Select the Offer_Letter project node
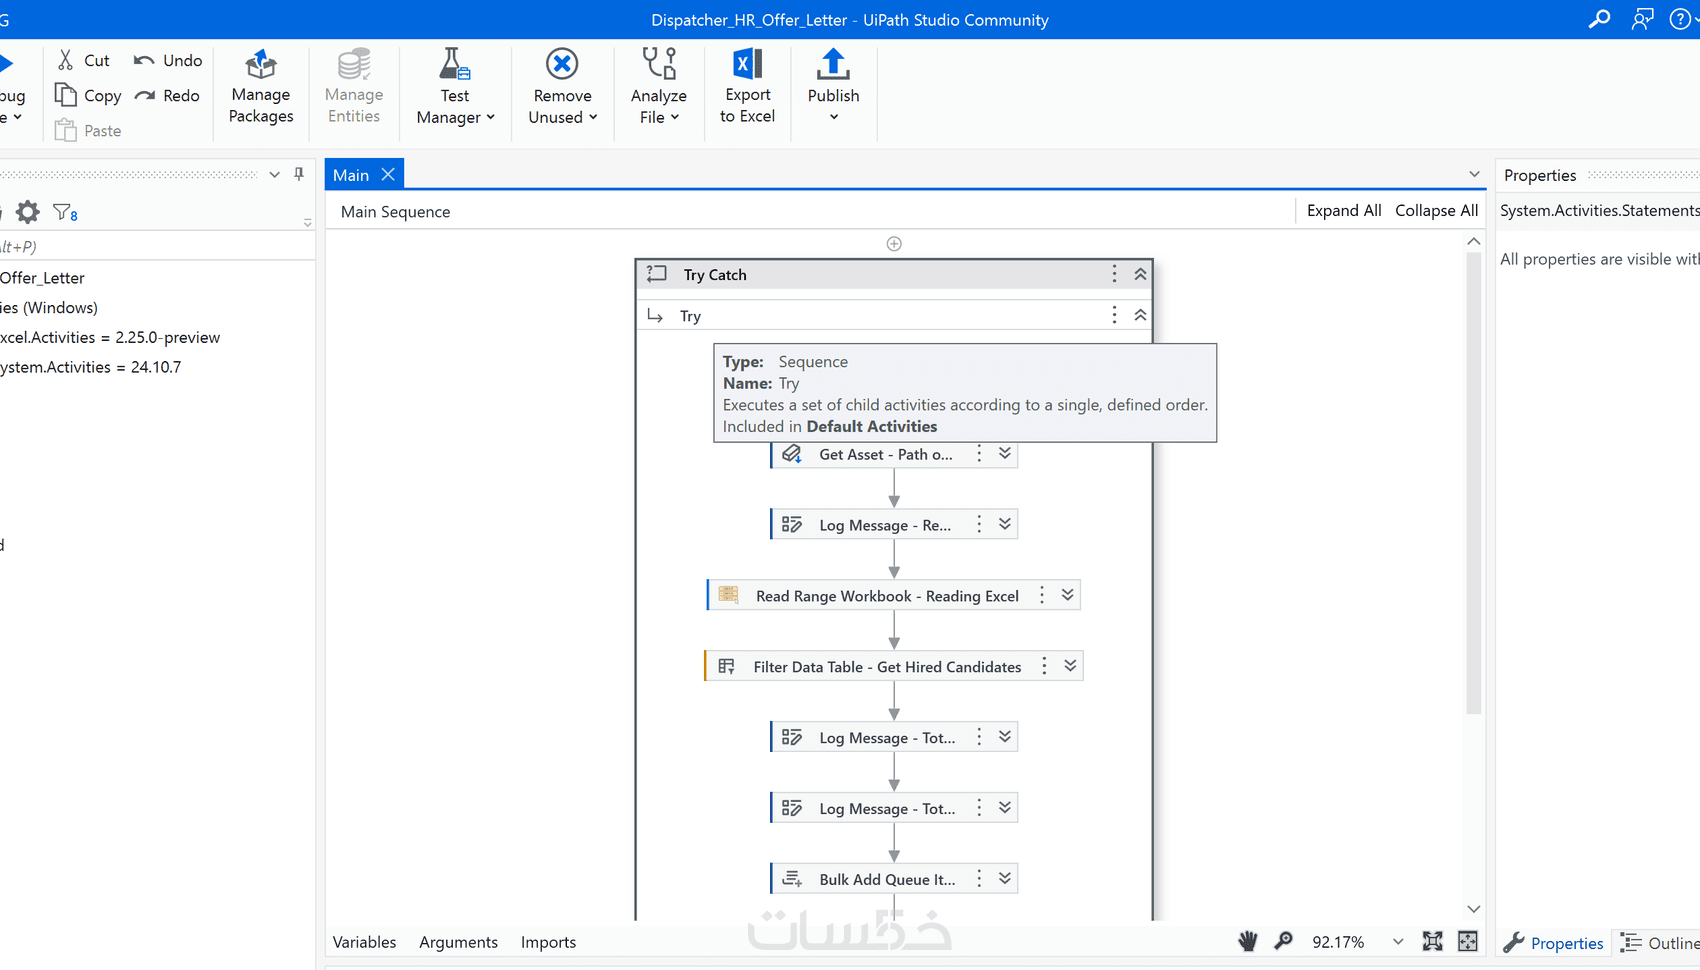This screenshot has height=970, width=1700. pyautogui.click(x=42, y=278)
